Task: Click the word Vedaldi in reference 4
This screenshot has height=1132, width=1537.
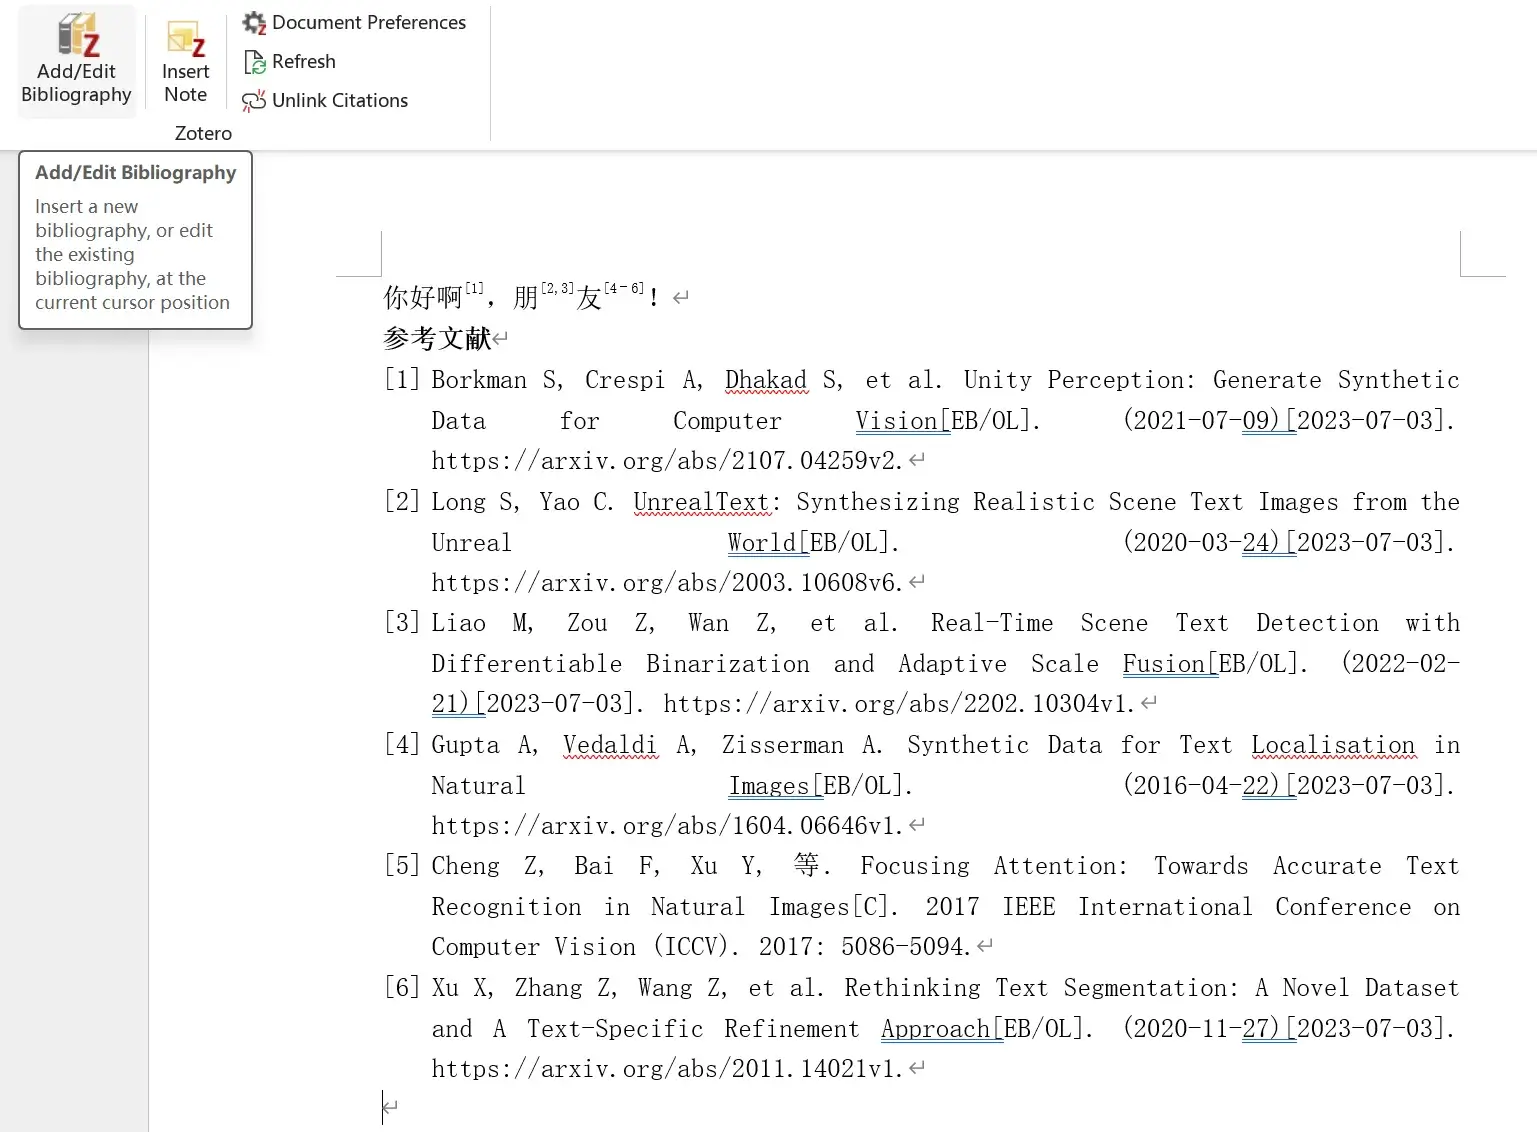Action: click(x=610, y=745)
